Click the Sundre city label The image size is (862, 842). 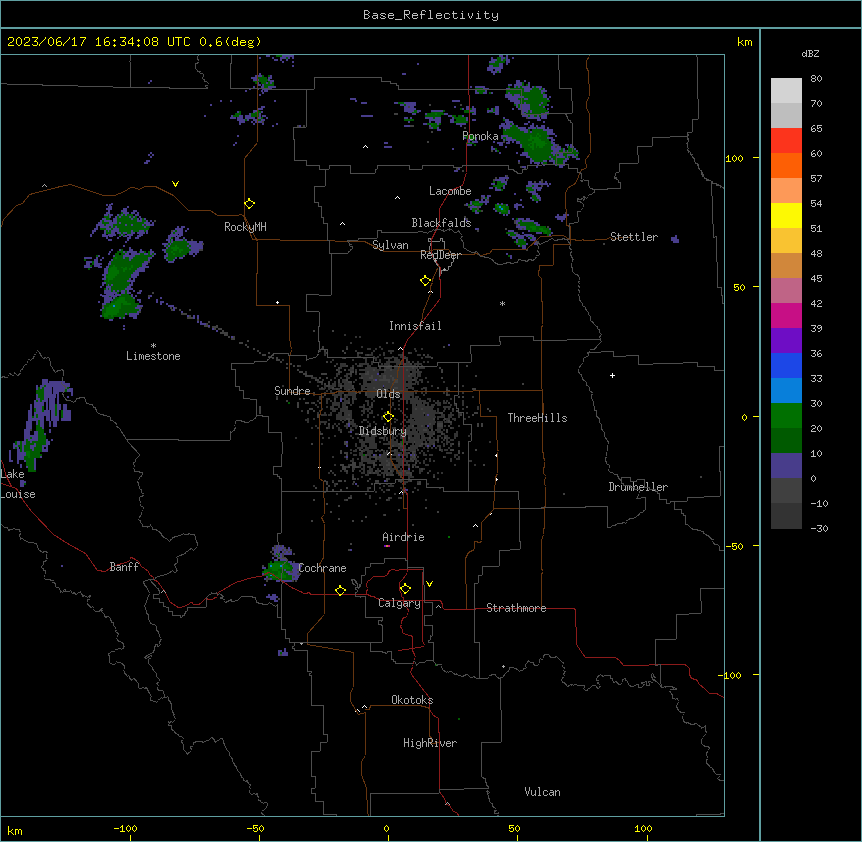[x=292, y=391]
